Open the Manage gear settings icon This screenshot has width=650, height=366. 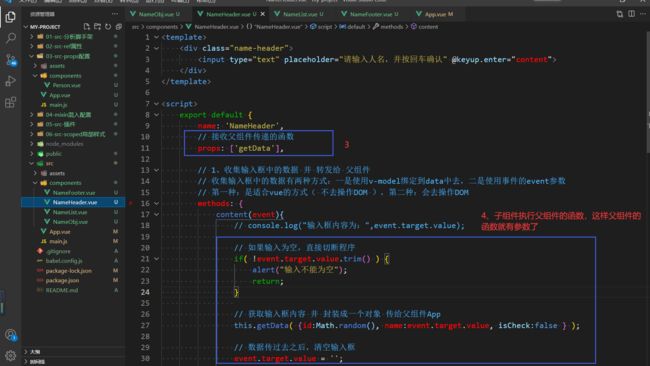tap(10, 355)
